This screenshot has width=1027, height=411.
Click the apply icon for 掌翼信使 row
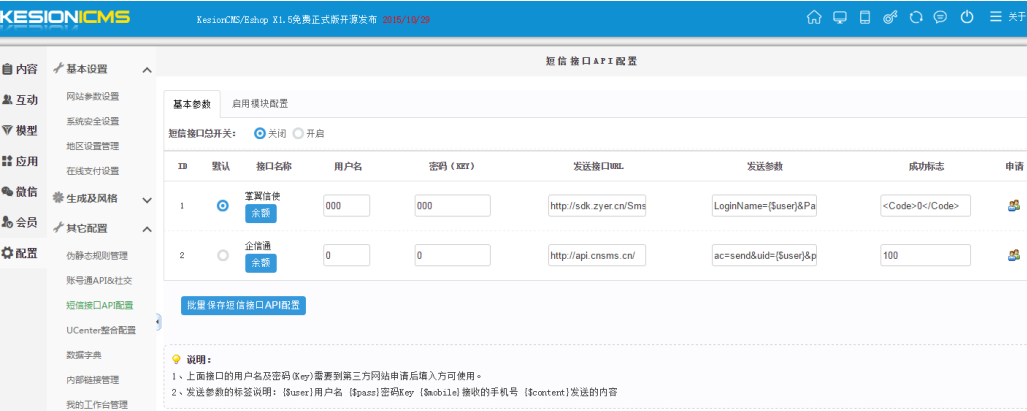click(x=1013, y=205)
